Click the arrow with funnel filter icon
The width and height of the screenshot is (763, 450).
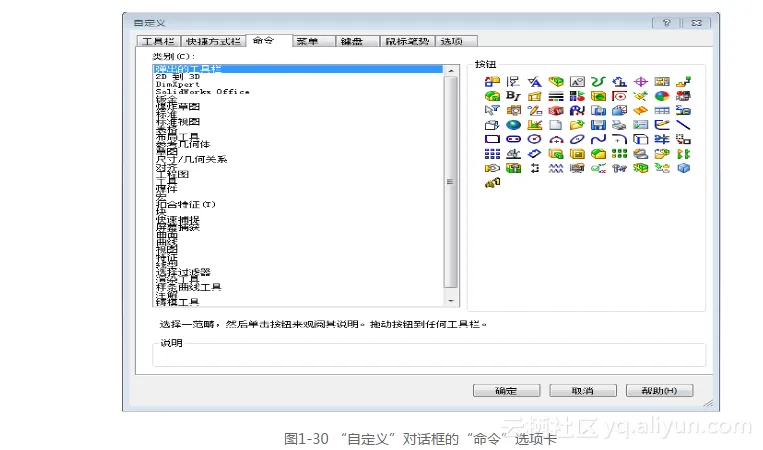coord(492,110)
